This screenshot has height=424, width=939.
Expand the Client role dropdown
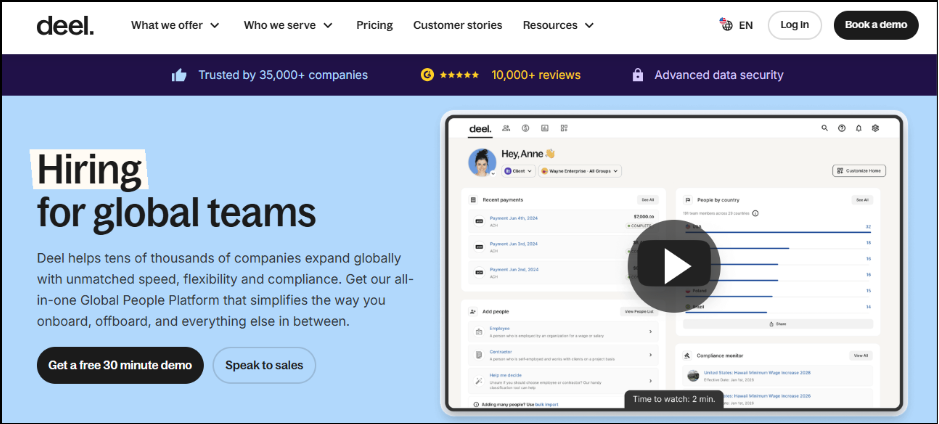[x=518, y=171]
